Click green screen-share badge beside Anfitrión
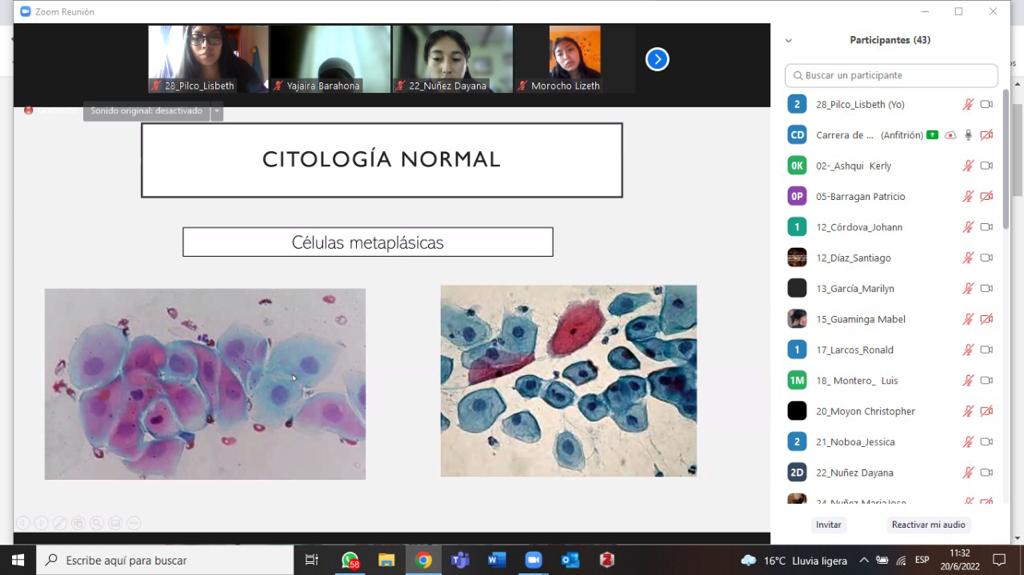This screenshot has width=1024, height=575. (933, 135)
